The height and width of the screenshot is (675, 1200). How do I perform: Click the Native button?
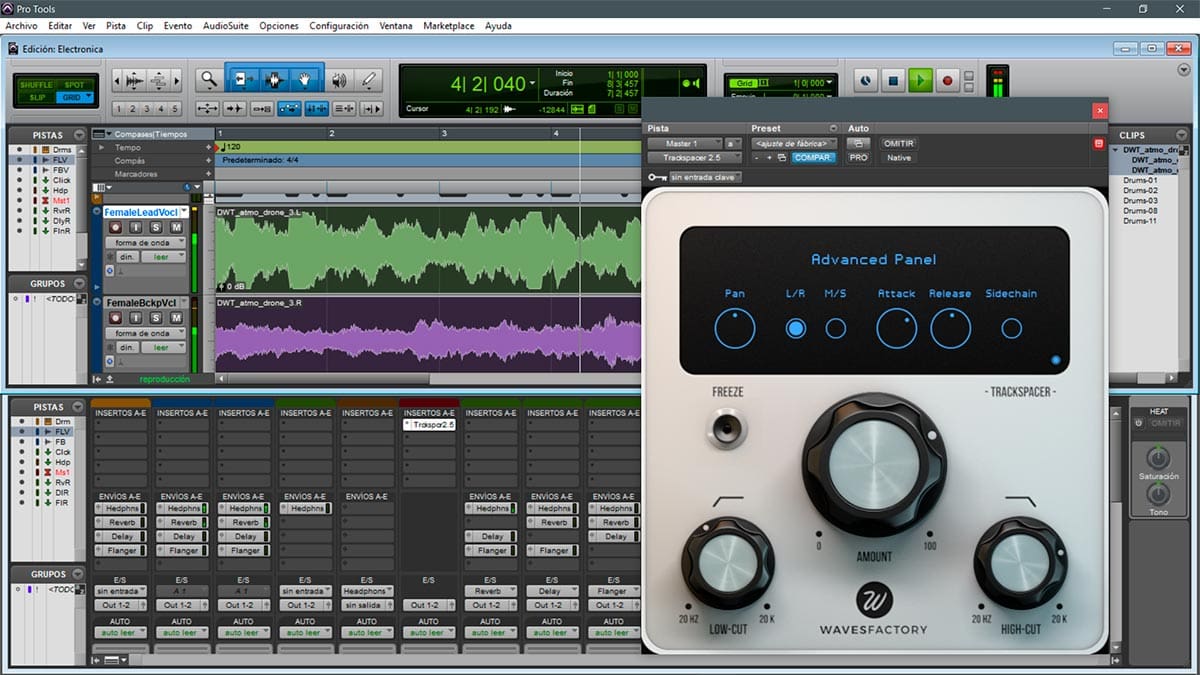point(899,158)
